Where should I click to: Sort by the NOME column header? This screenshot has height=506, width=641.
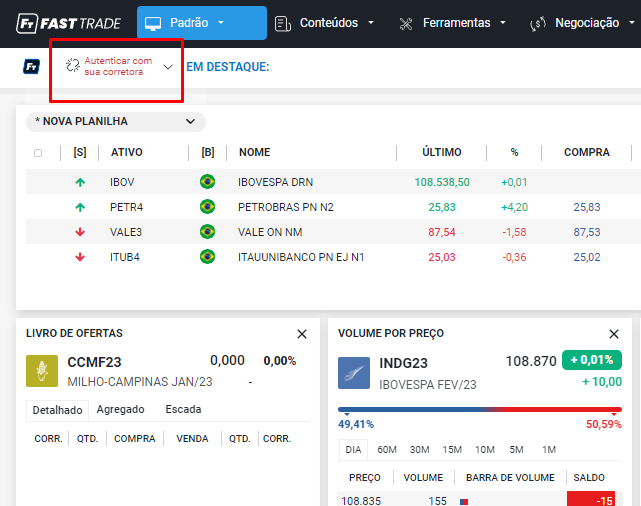coord(254,152)
